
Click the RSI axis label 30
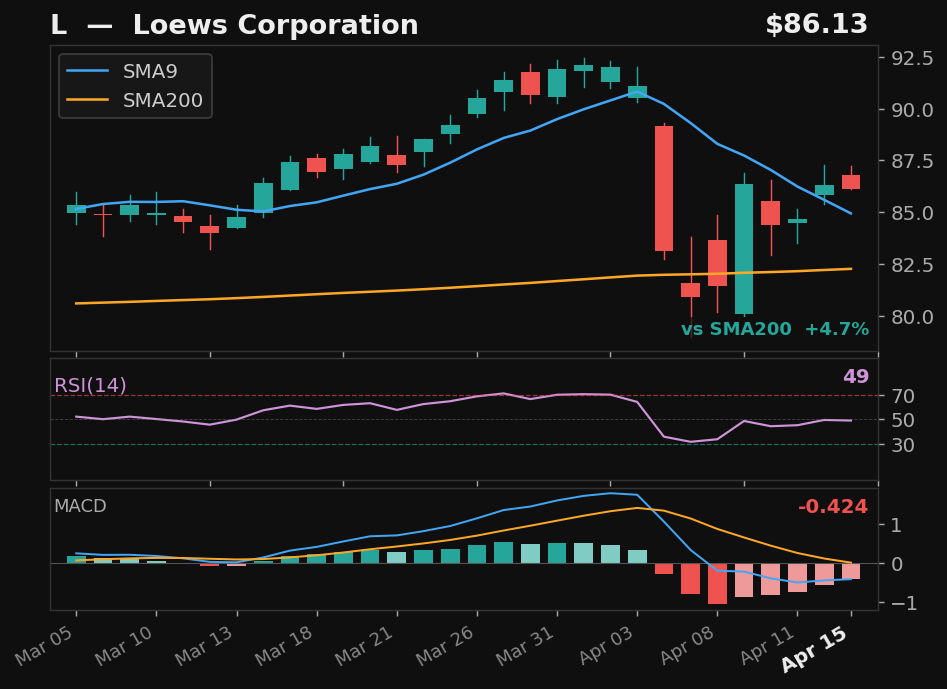(x=903, y=445)
